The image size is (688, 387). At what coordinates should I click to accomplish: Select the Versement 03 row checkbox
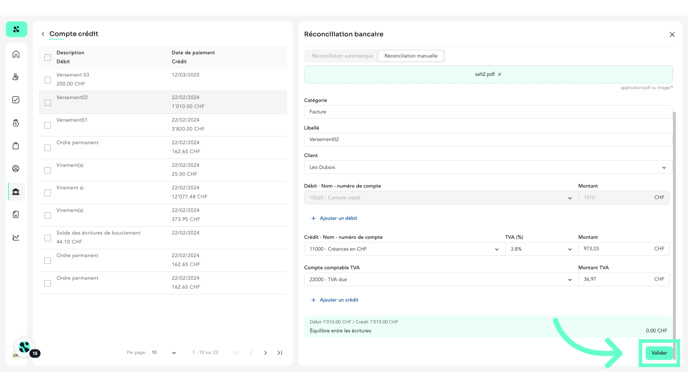47,80
